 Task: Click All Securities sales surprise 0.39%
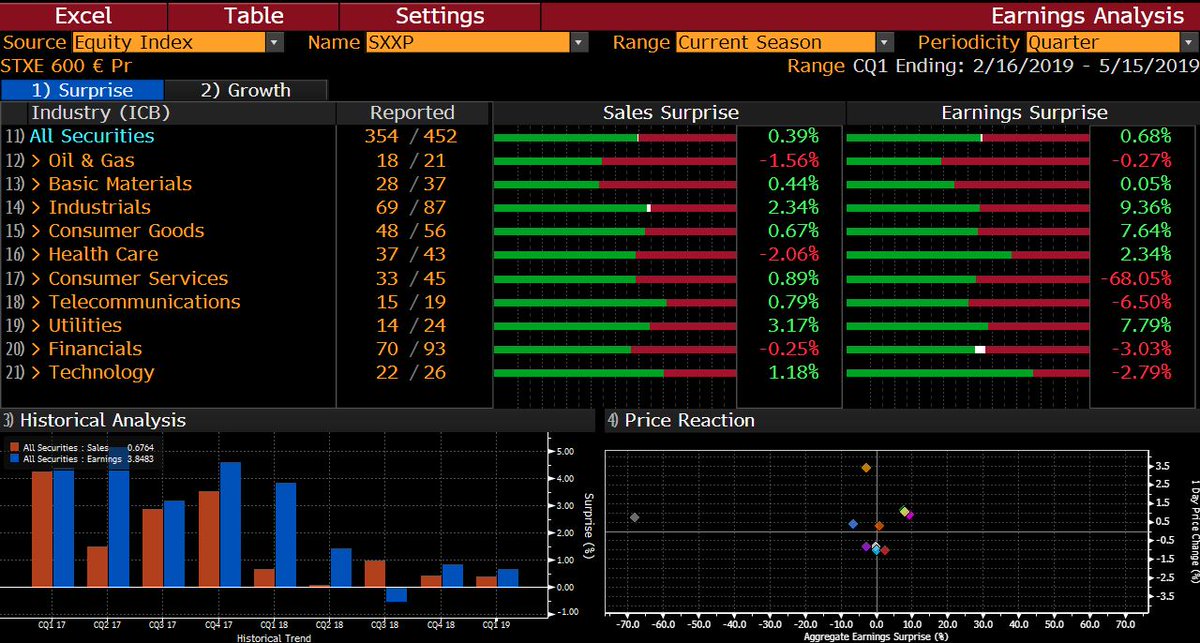(793, 136)
